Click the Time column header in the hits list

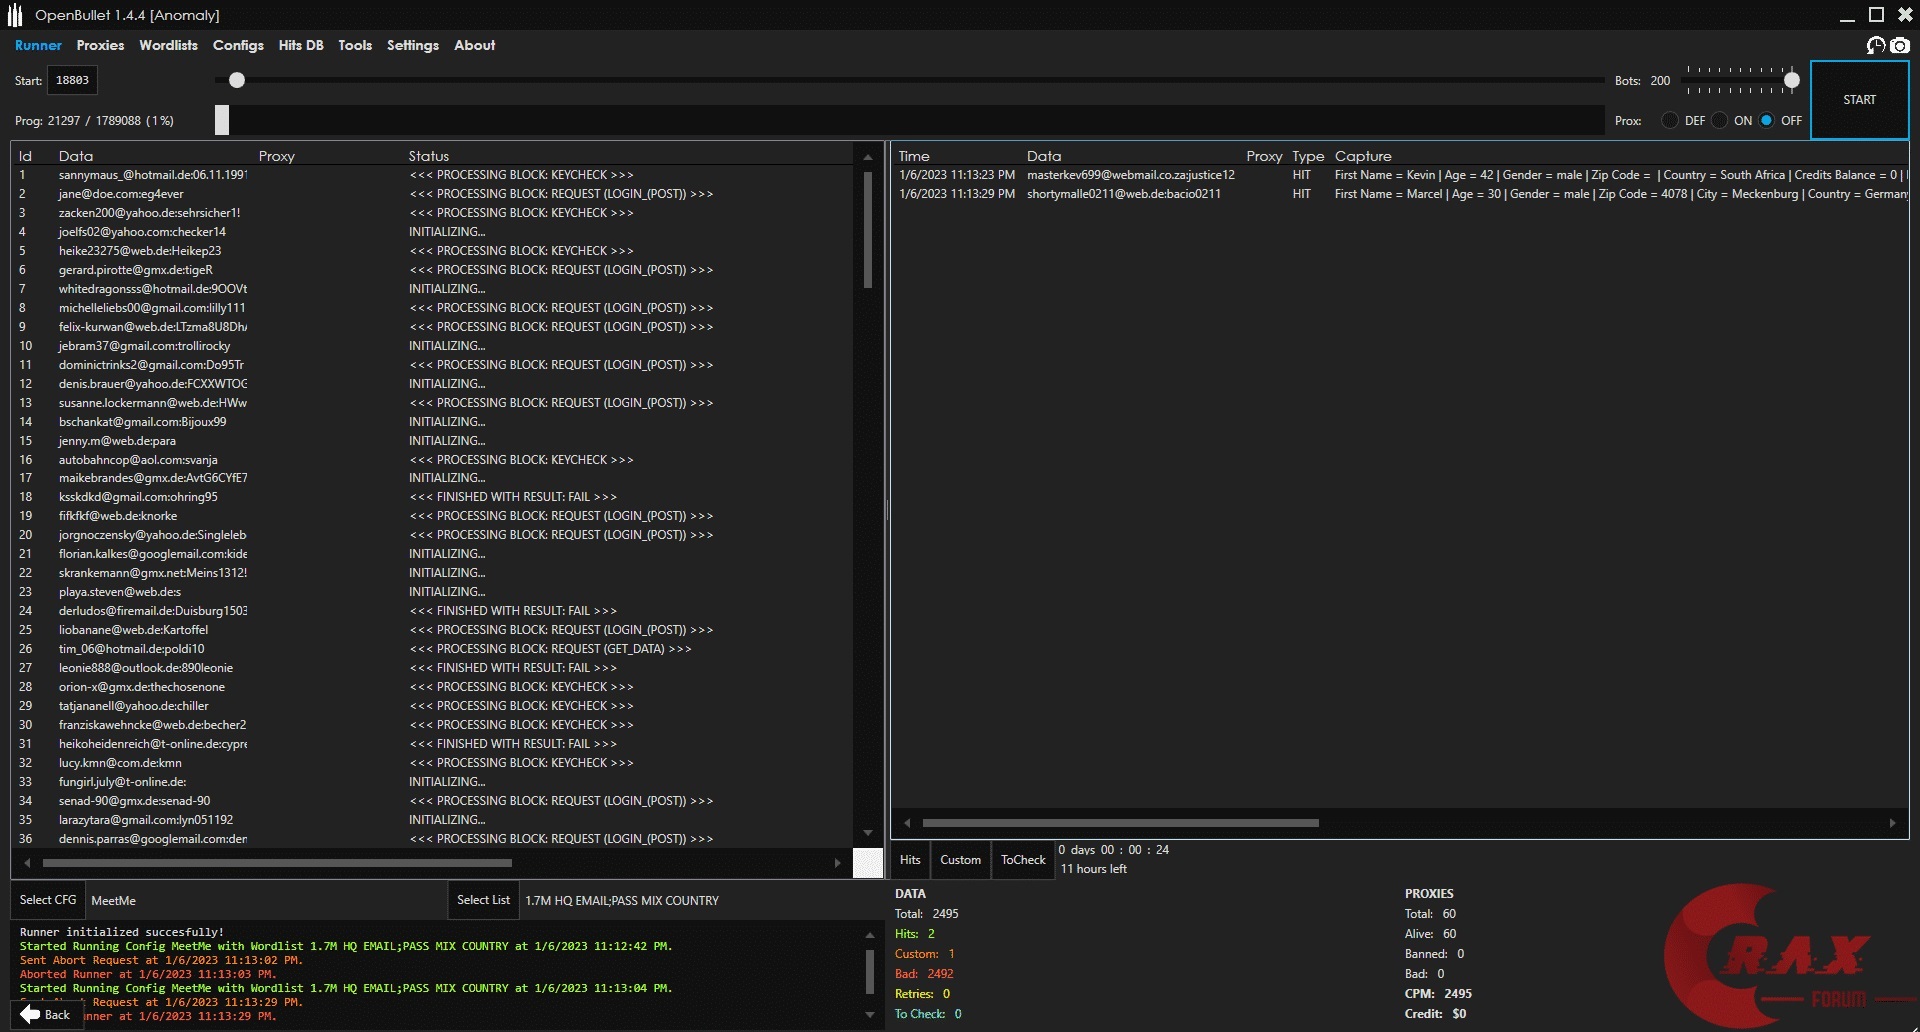(x=913, y=156)
